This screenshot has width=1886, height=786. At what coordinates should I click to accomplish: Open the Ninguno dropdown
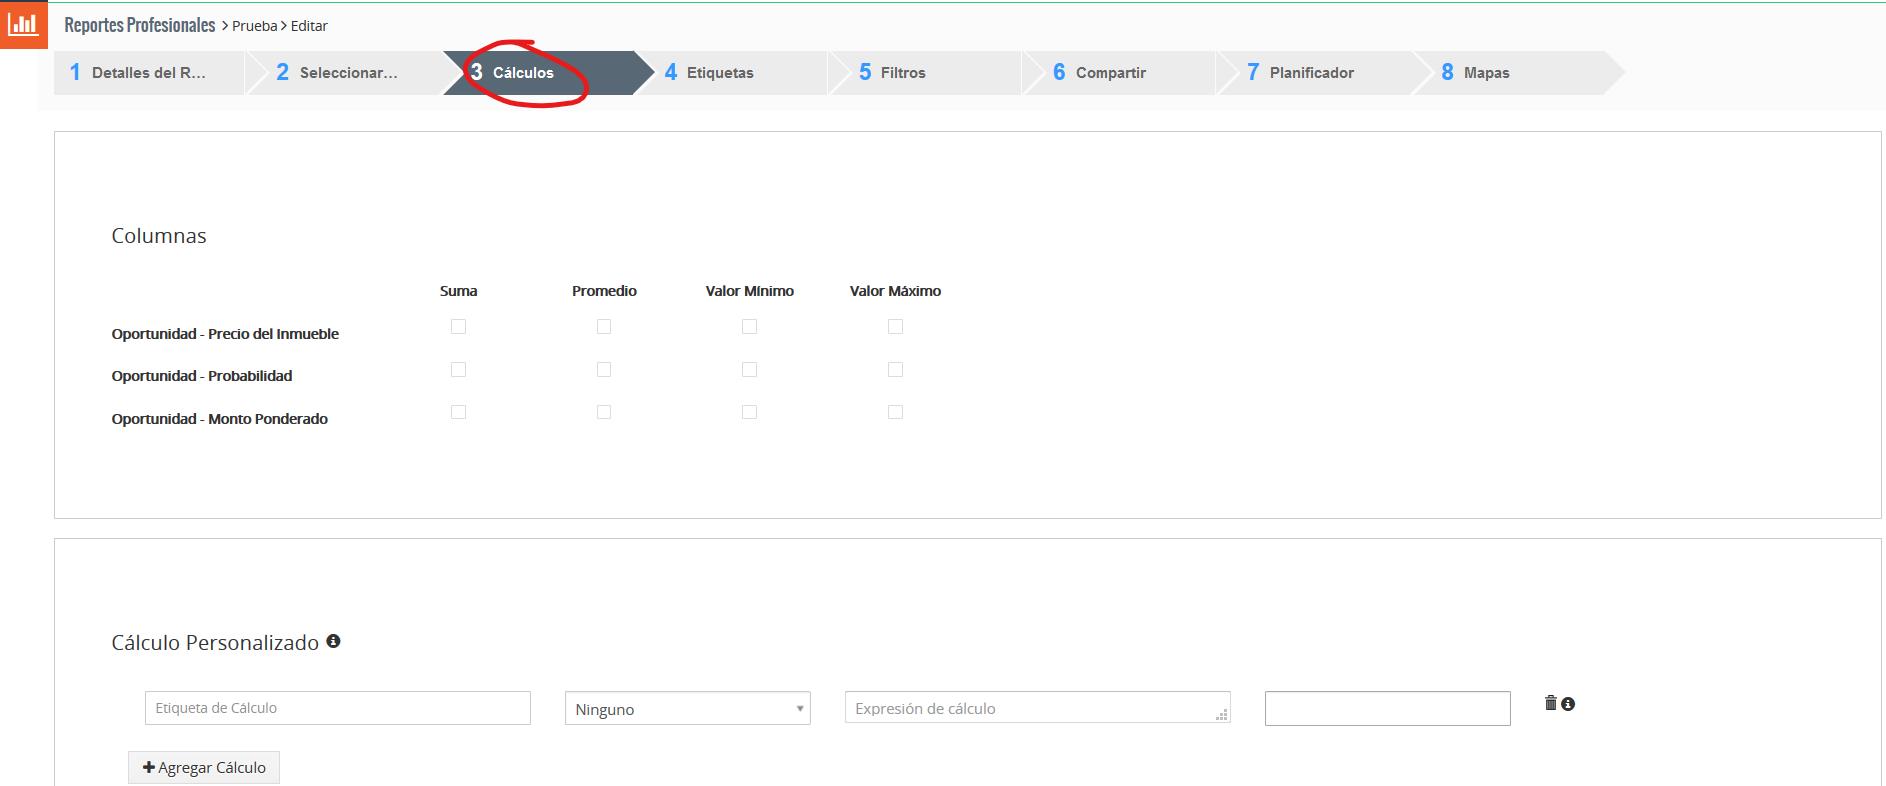pyautogui.click(x=687, y=709)
